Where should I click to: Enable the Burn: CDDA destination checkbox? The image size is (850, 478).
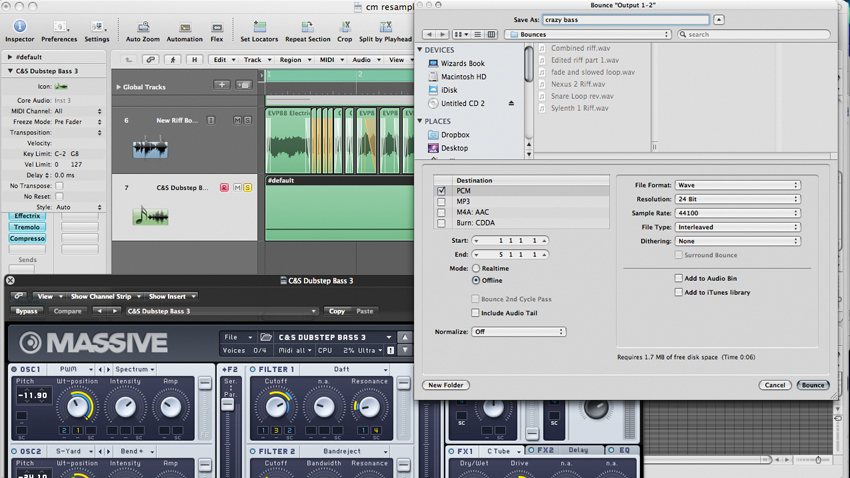441,223
